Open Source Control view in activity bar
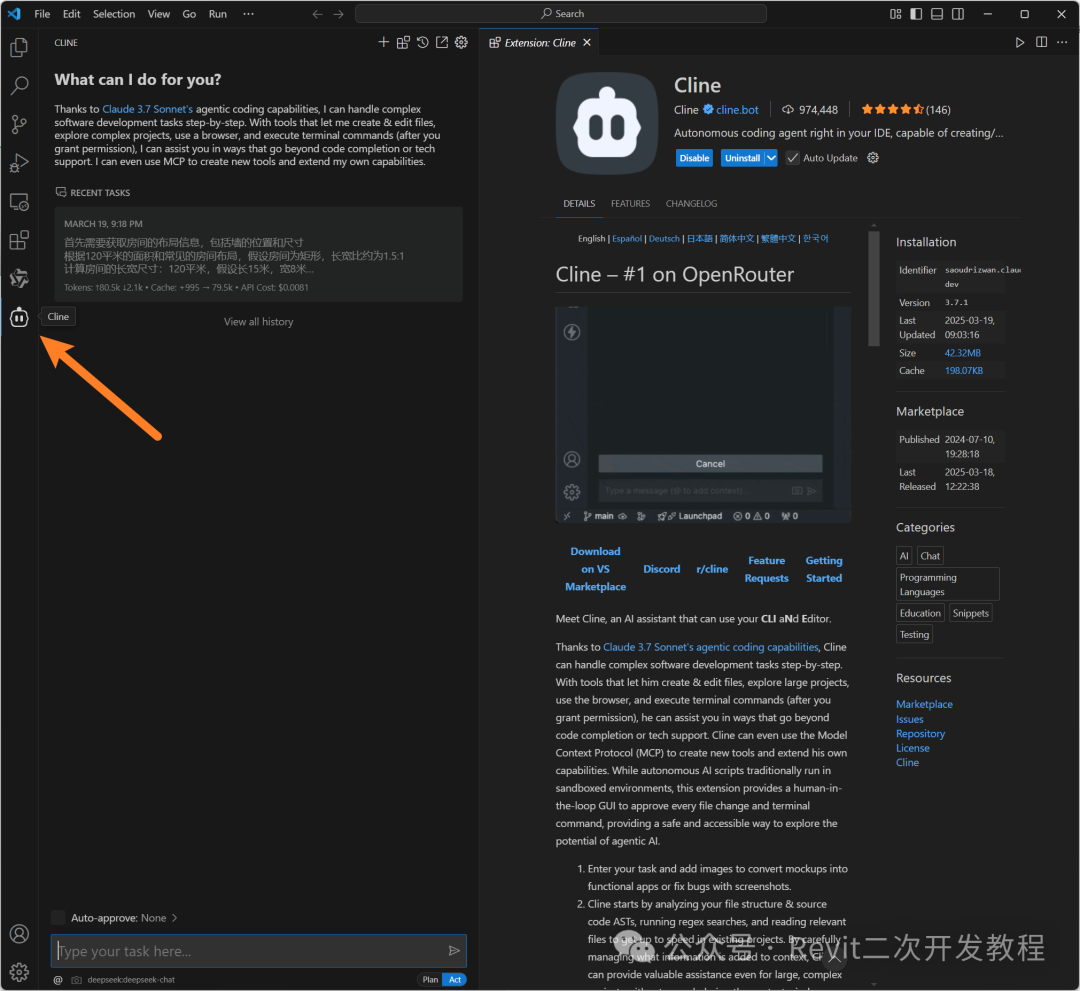 (x=19, y=125)
